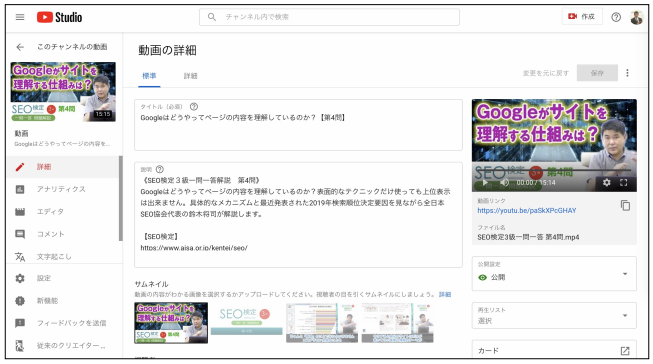Select the first Google thumbnail option
The width and height of the screenshot is (653, 364).
point(171,323)
